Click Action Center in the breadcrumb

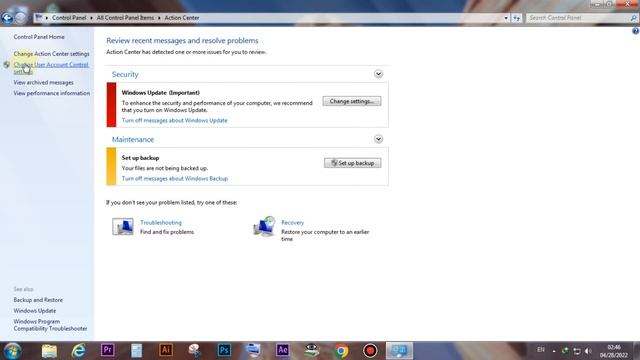coord(182,18)
